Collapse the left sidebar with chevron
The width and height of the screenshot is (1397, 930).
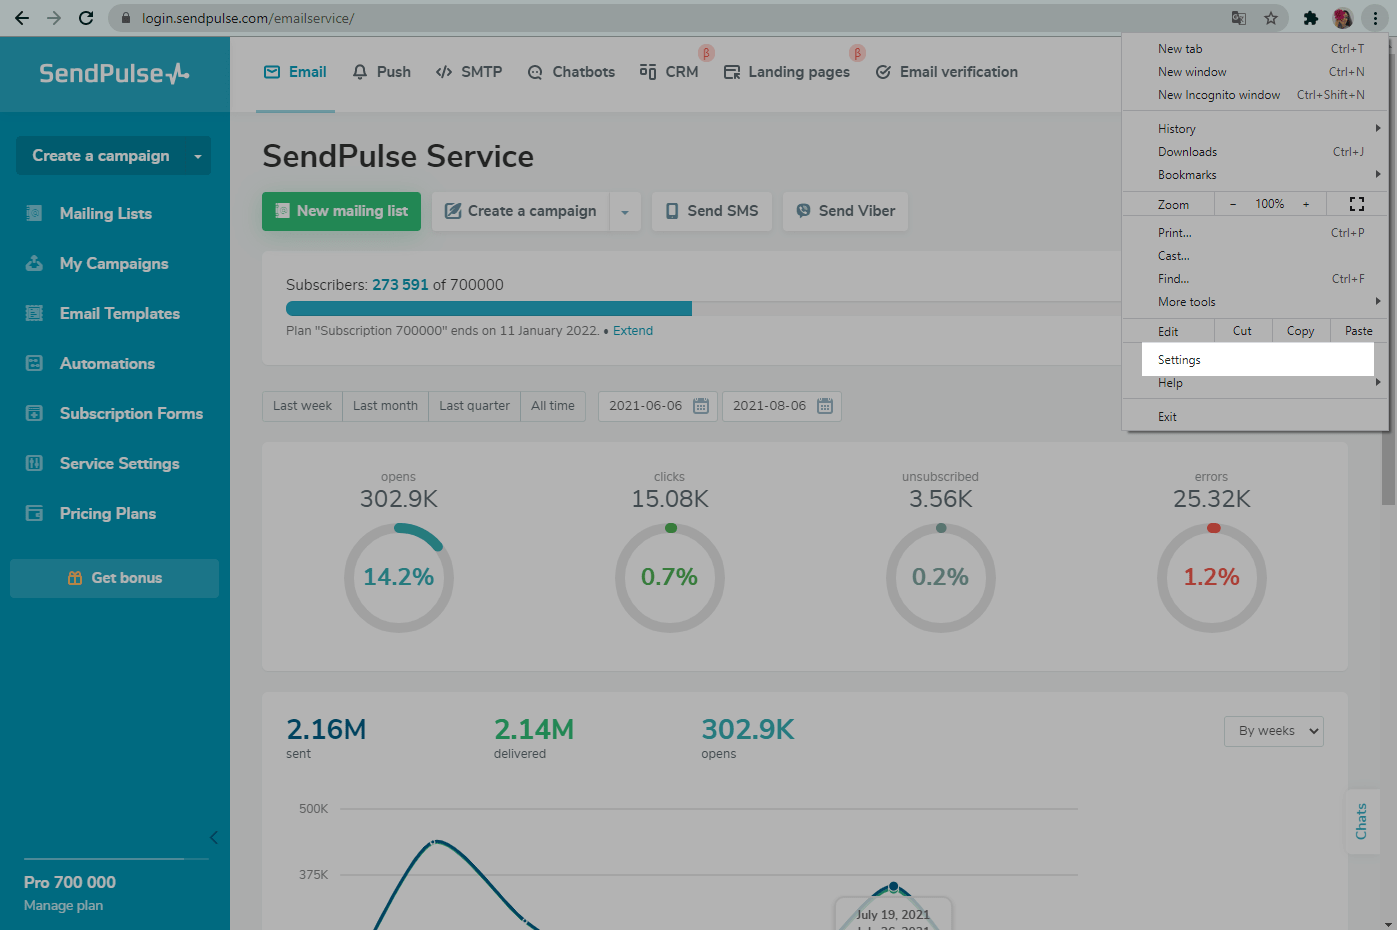pos(213,838)
